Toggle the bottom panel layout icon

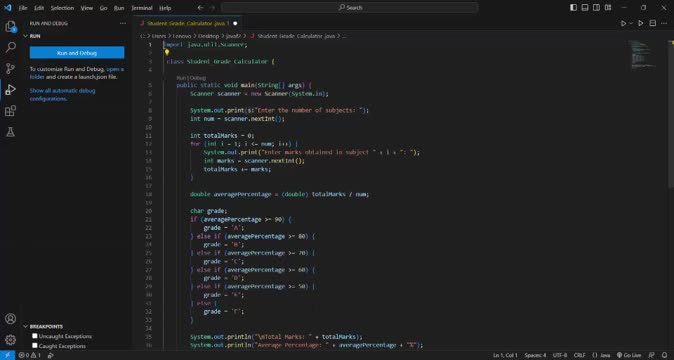585,8
